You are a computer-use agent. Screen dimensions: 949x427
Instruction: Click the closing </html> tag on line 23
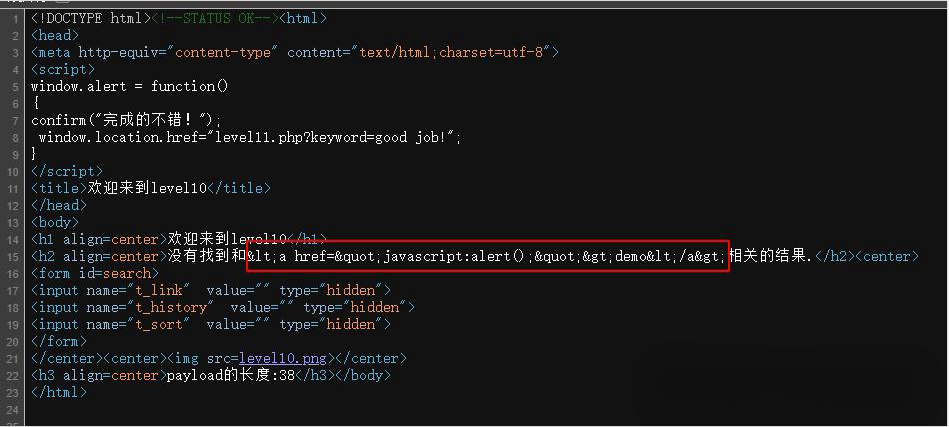(x=59, y=393)
